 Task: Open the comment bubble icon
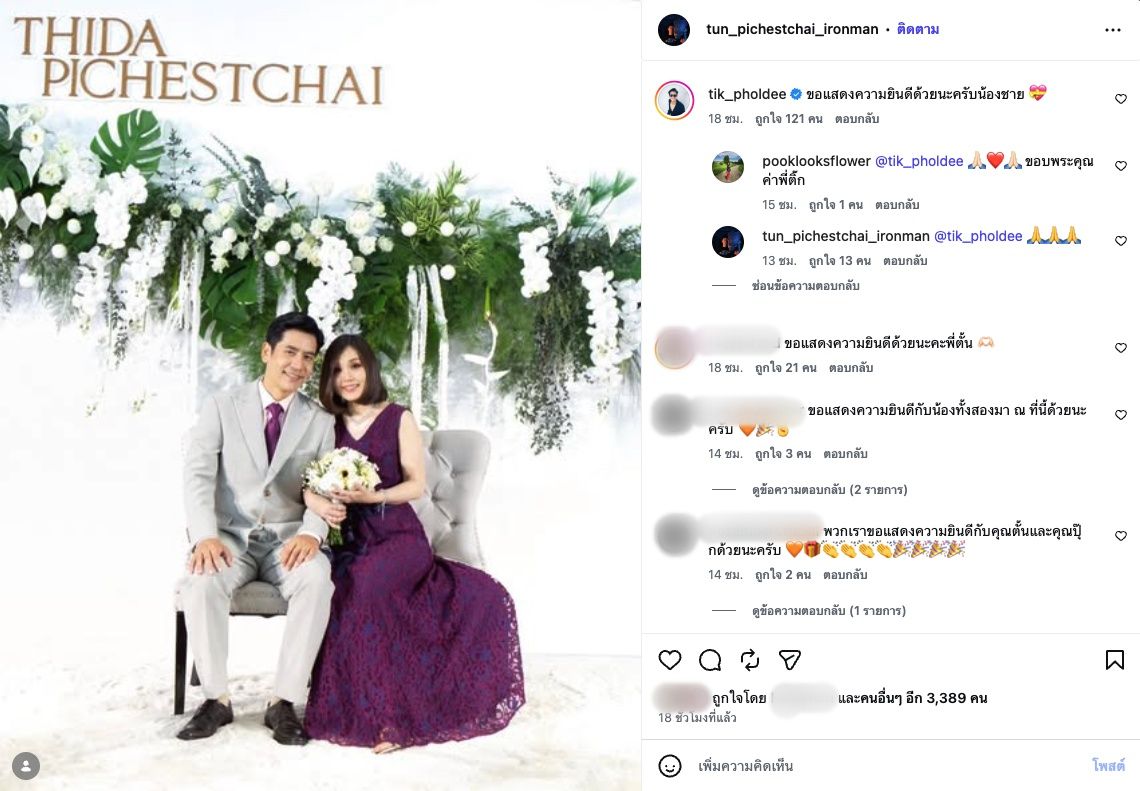[x=710, y=660]
